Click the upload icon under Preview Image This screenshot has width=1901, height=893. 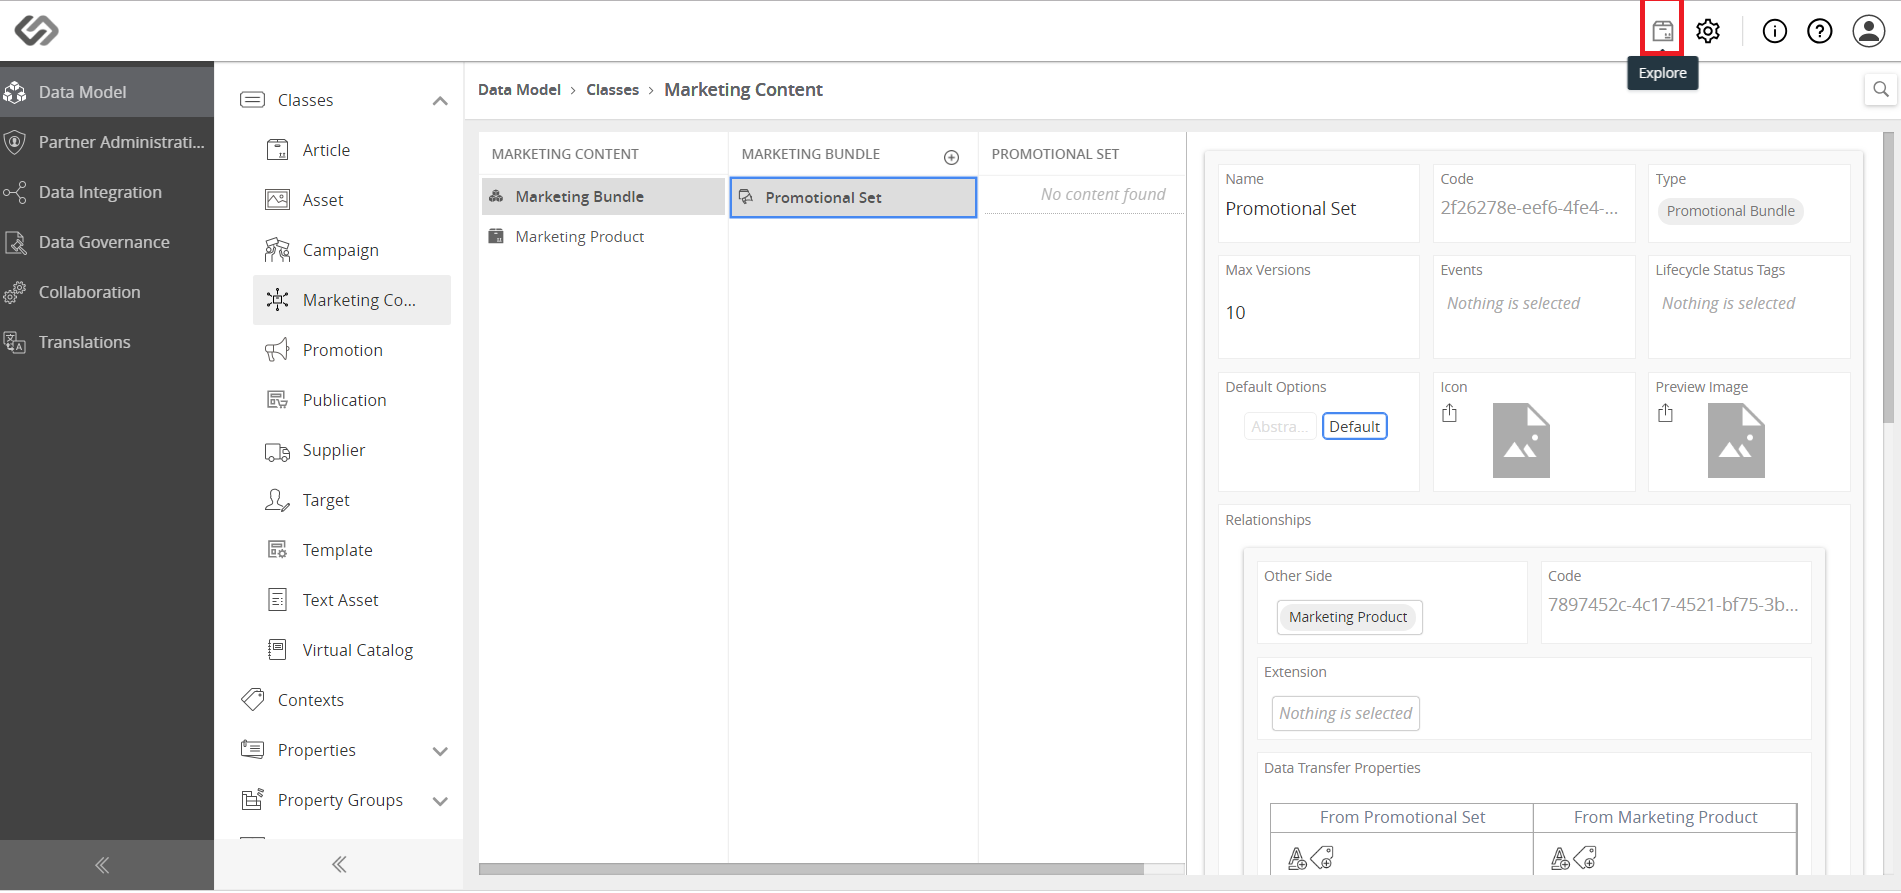(1665, 413)
